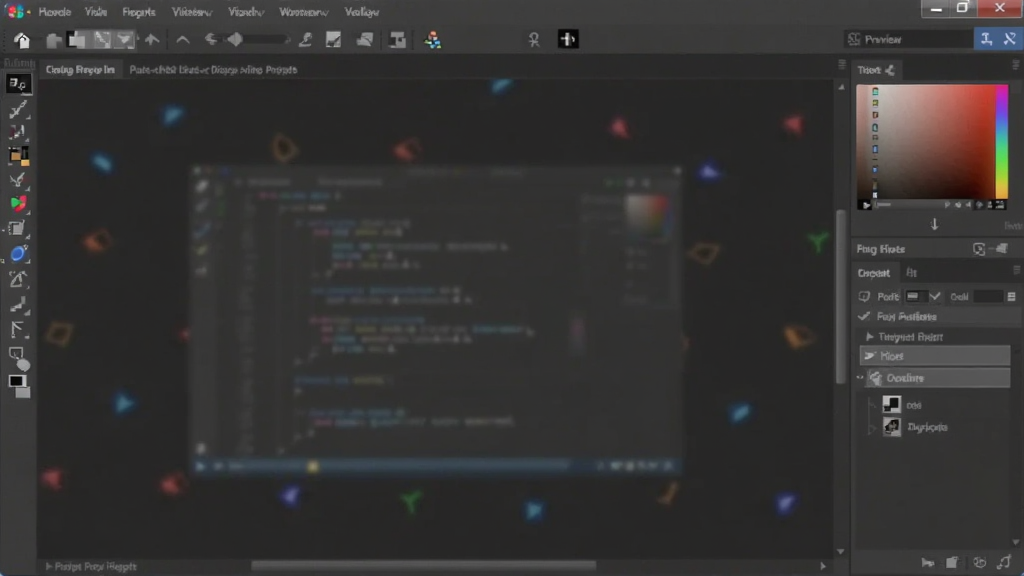Select the red and green heart-shaped tool
This screenshot has width=1024, height=576.
pyautogui.click(x=18, y=204)
